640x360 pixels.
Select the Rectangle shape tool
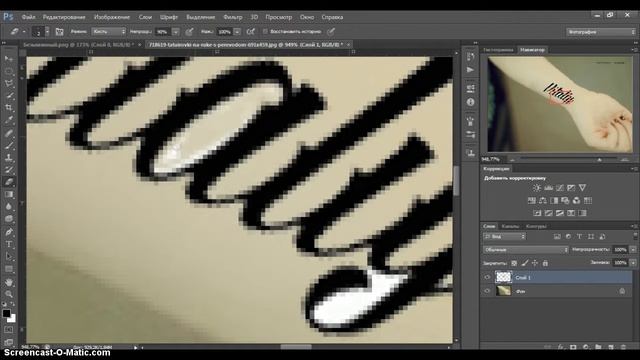(x=9, y=269)
